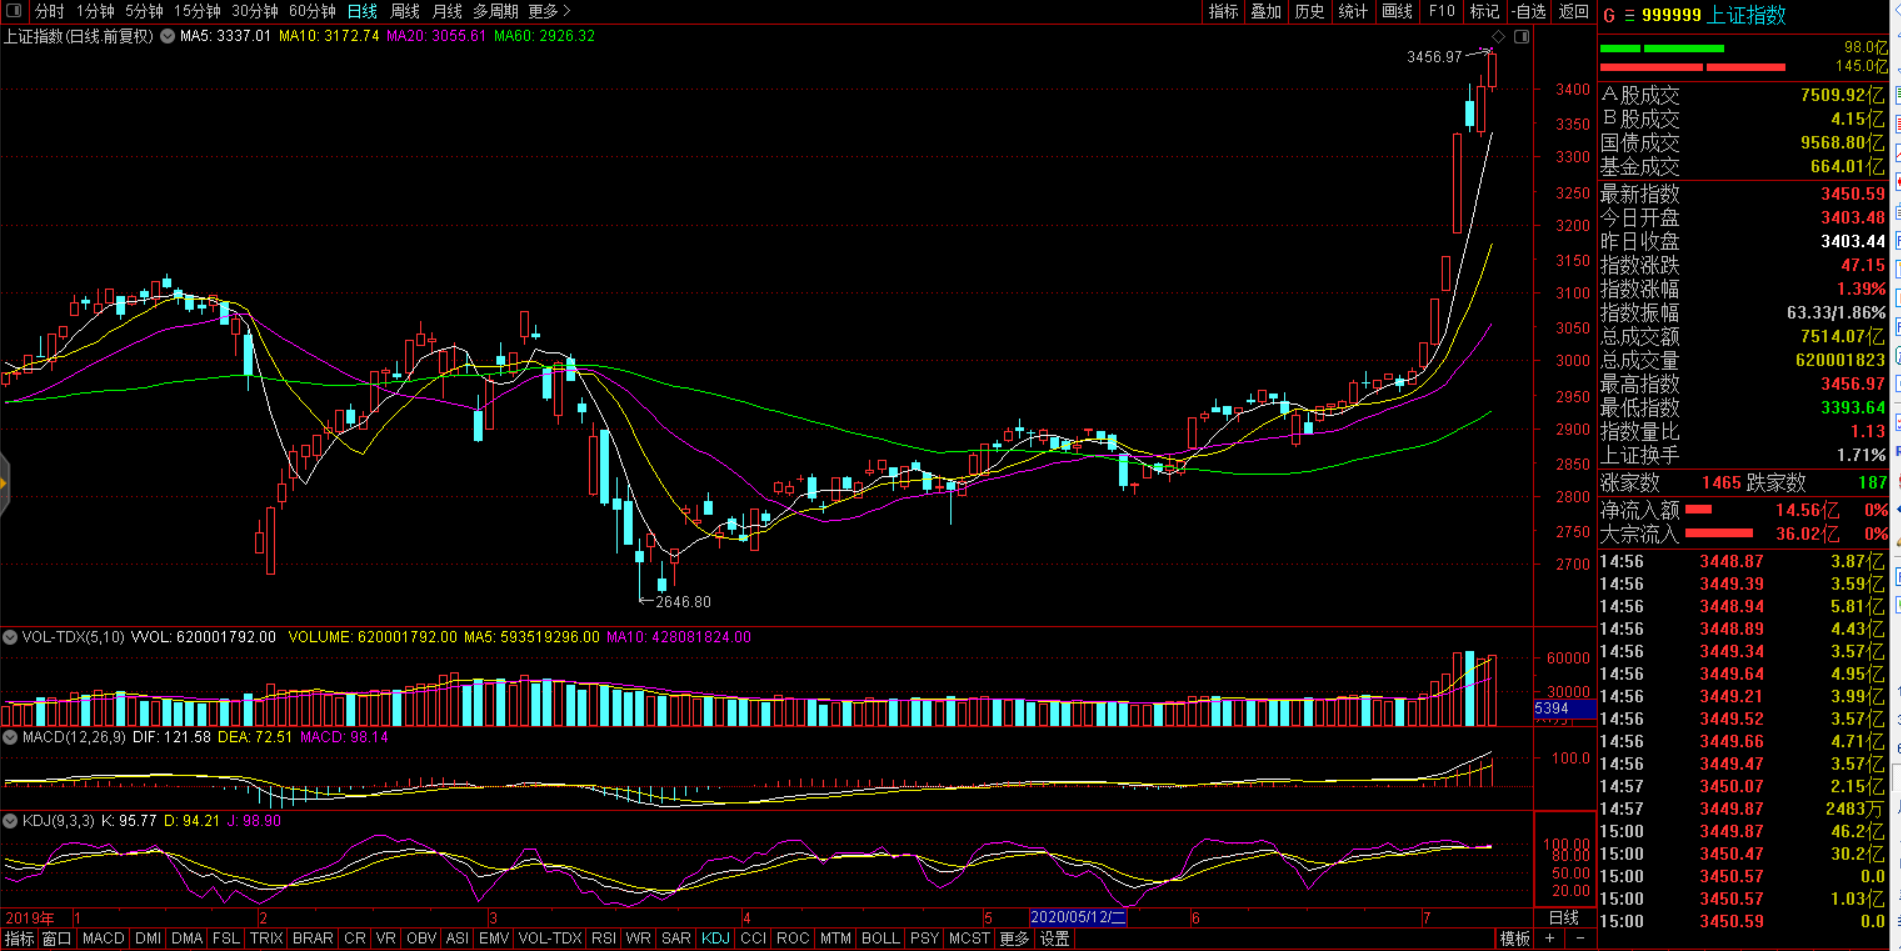Image resolution: width=1901 pixels, height=951 pixels.
Task: Open F10 company information
Action: point(1441,11)
